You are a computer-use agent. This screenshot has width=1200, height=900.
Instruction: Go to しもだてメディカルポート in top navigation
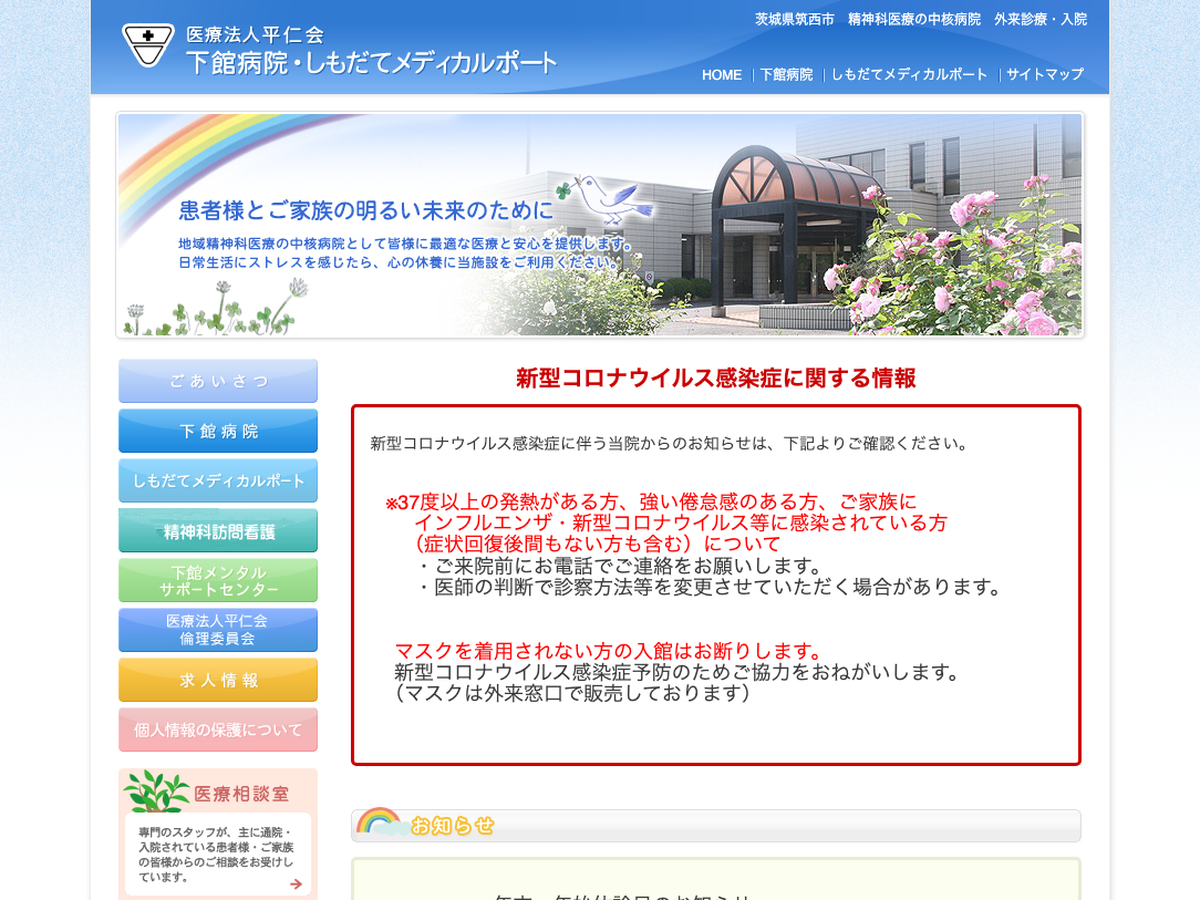tap(909, 75)
